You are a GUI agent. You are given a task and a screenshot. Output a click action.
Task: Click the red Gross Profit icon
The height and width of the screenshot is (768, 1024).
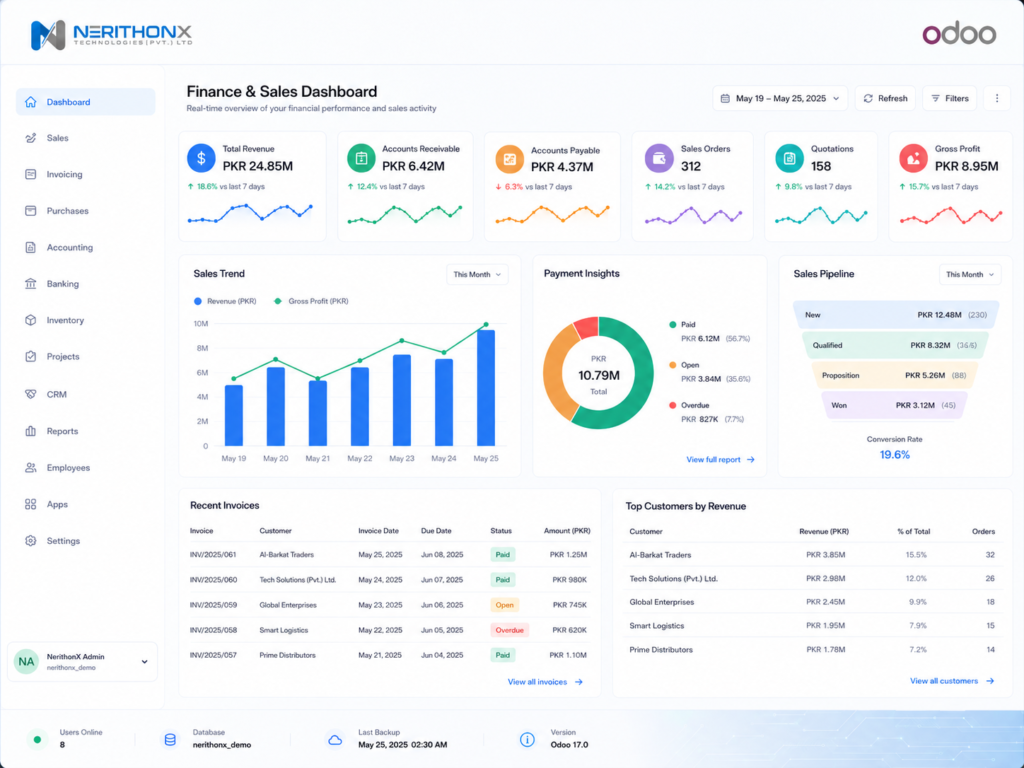pyautogui.click(x=913, y=158)
